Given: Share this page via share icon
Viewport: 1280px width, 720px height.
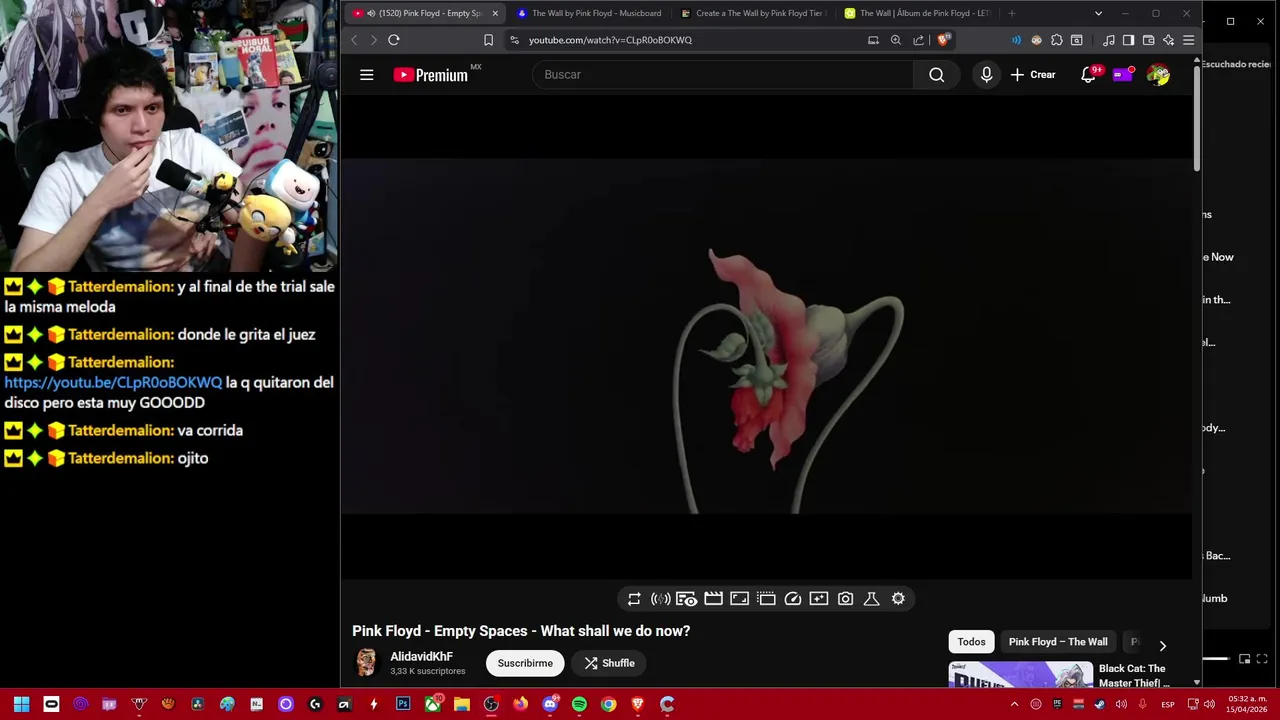Looking at the screenshot, I should point(918,40).
